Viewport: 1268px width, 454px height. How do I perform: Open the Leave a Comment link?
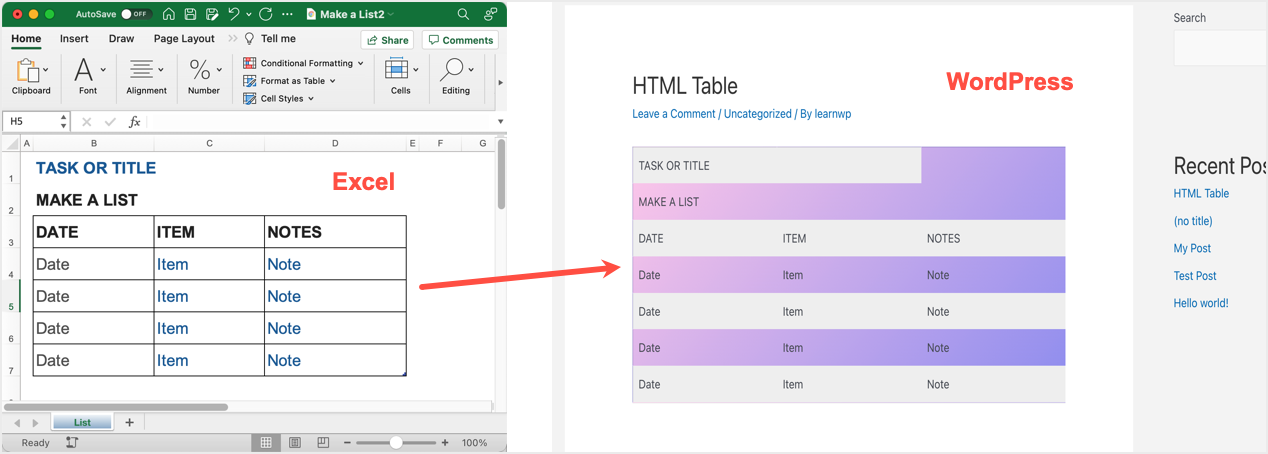pyautogui.click(x=673, y=114)
